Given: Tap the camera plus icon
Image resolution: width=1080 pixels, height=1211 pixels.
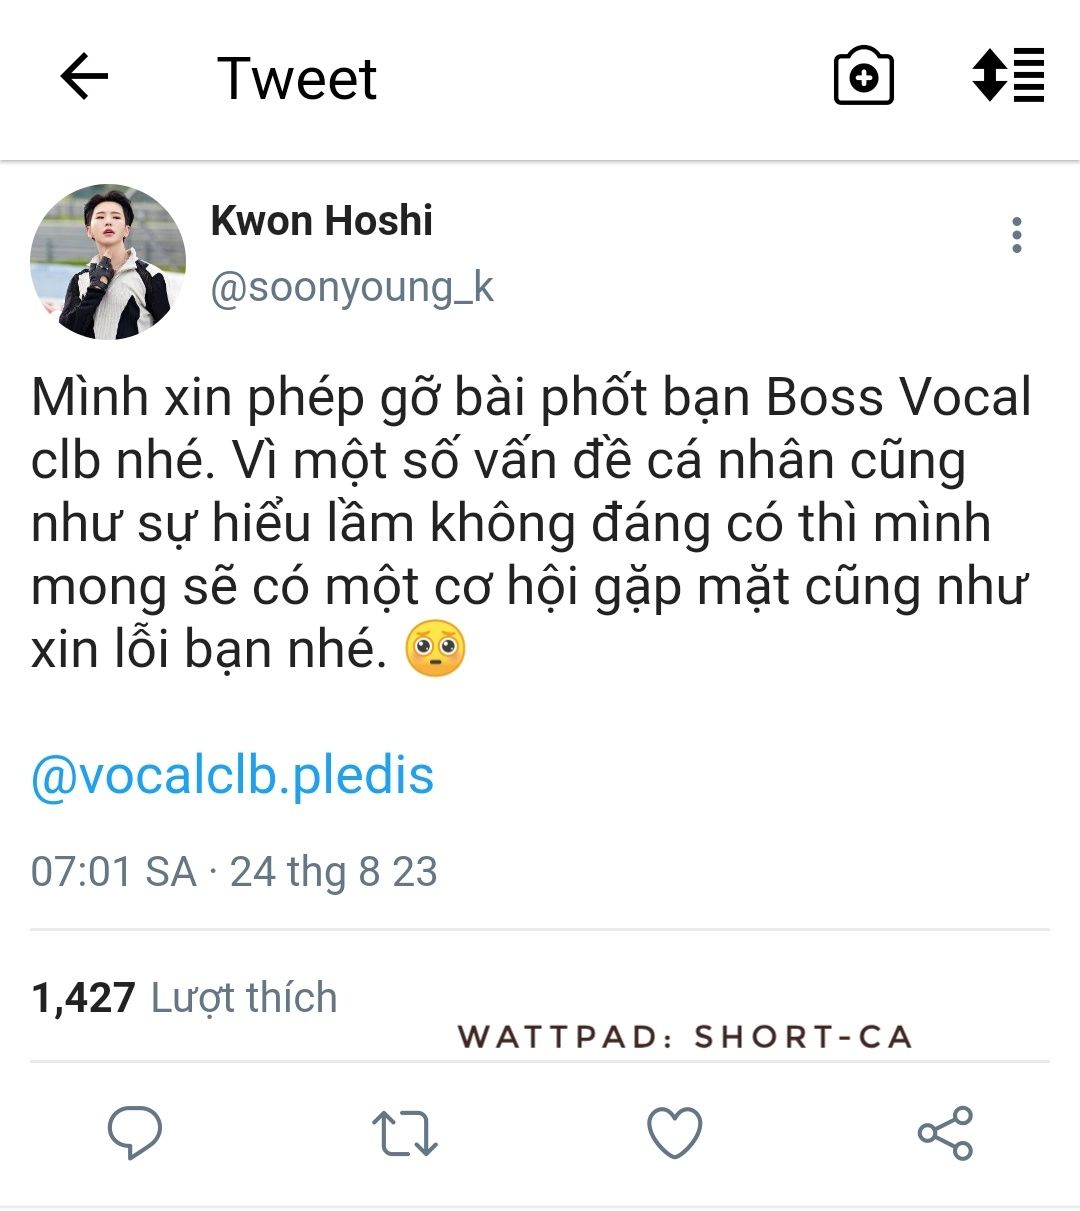Looking at the screenshot, I should (x=863, y=76).
